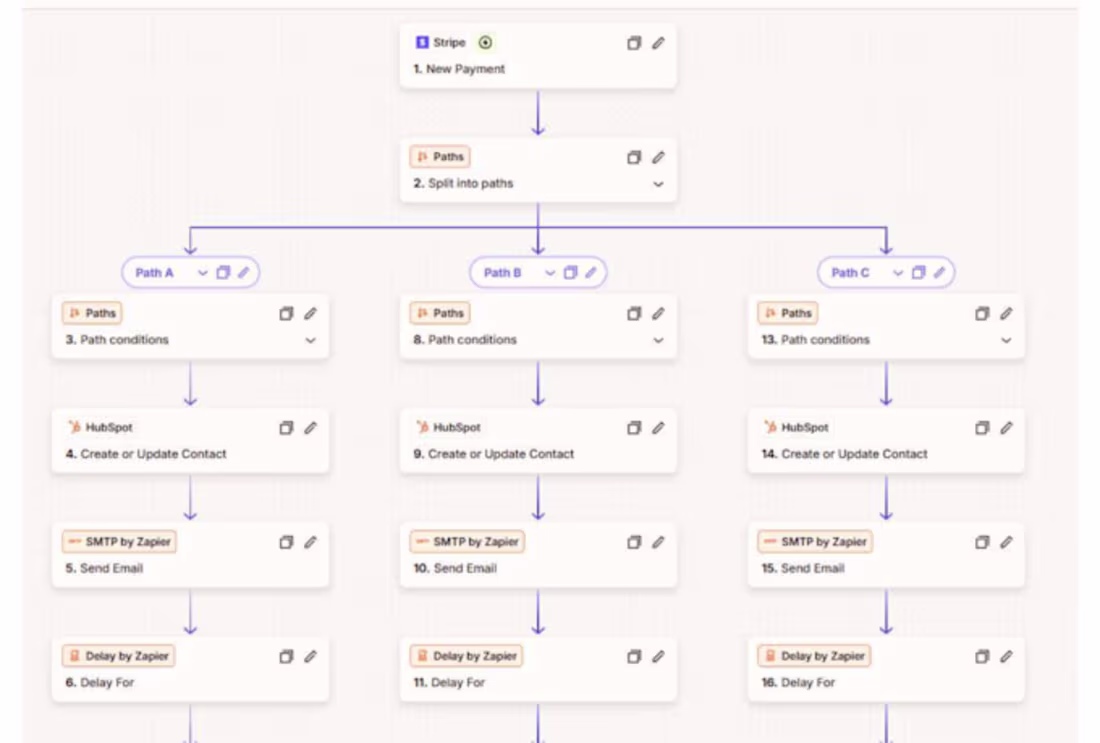Viewport: 1100px width, 743px height.
Task: Click the Paths icon on Split into paths step
Action: [x=423, y=156]
